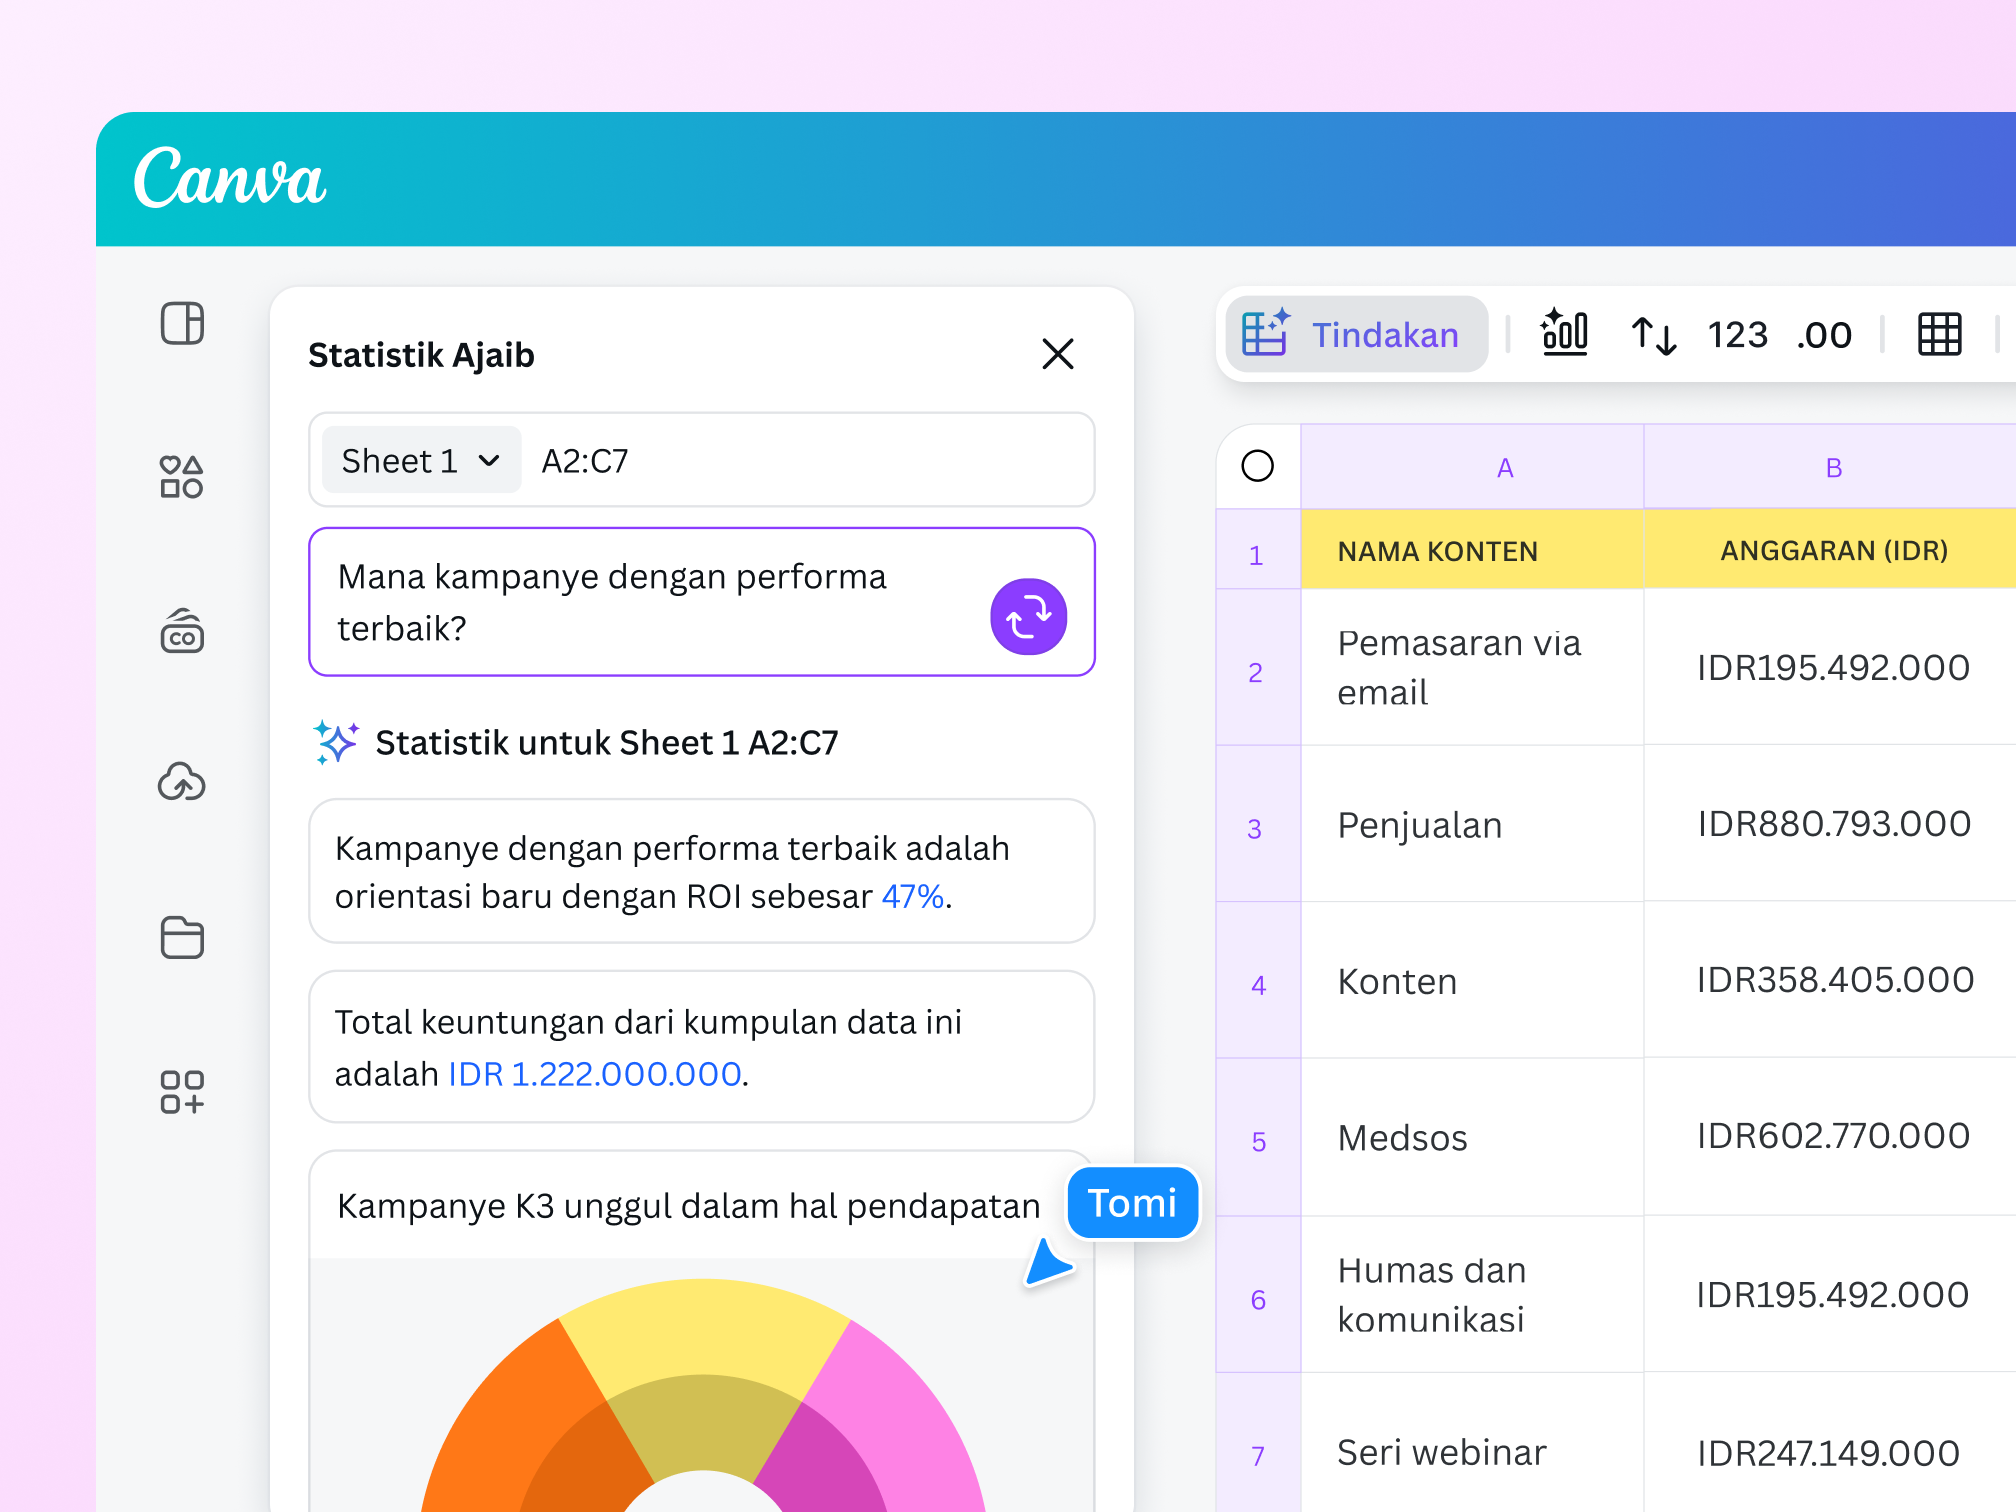
Task: Select the magic chart insert icon
Action: (1564, 334)
